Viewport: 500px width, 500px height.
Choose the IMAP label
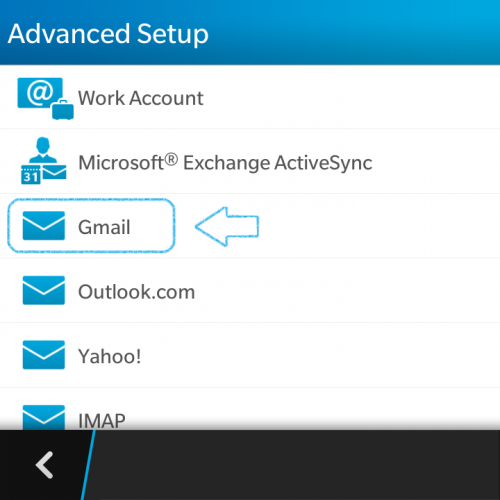(102, 421)
